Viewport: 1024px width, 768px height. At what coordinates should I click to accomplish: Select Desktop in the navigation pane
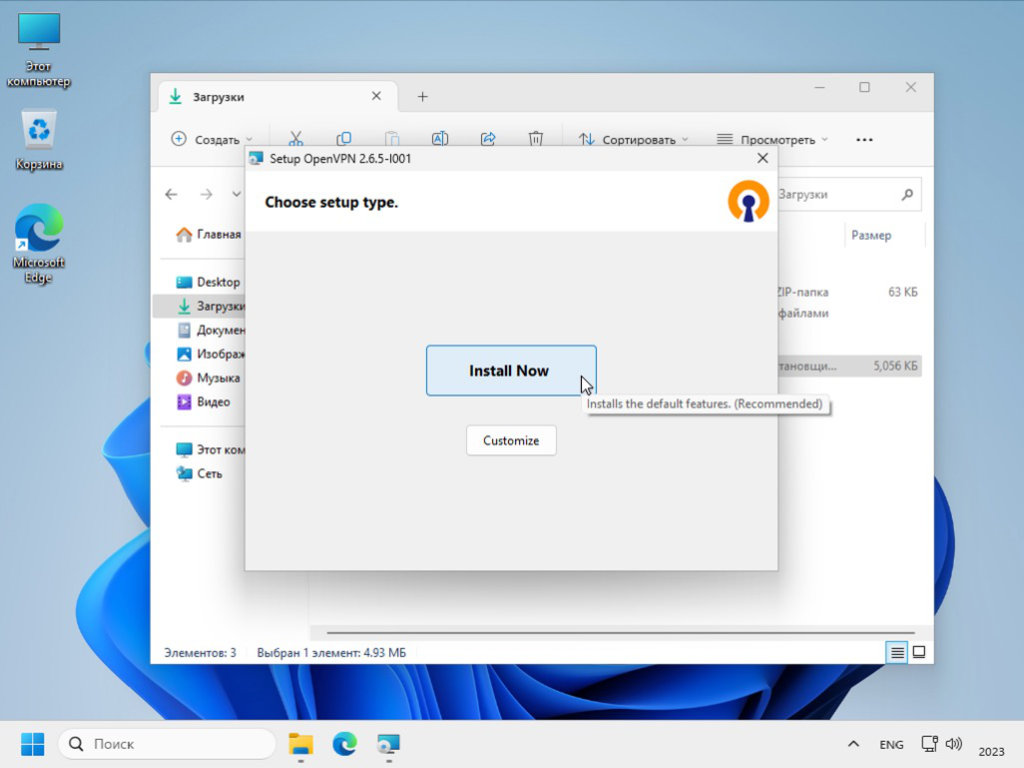[x=209, y=281]
